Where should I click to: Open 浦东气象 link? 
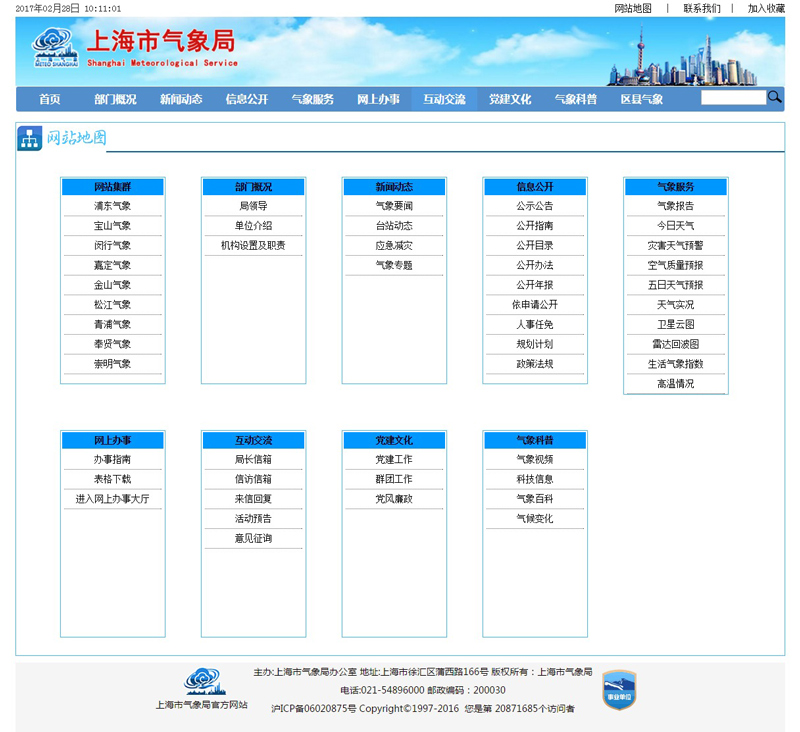(112, 206)
